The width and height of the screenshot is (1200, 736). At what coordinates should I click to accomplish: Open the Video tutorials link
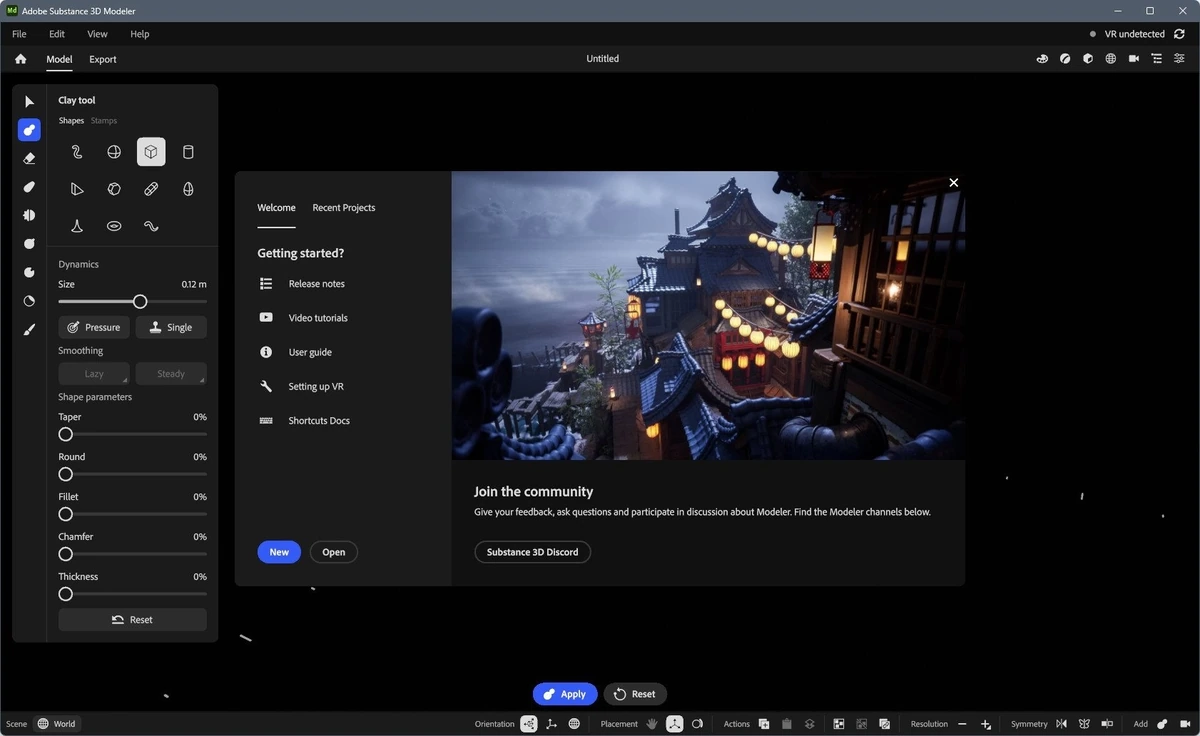(318, 318)
